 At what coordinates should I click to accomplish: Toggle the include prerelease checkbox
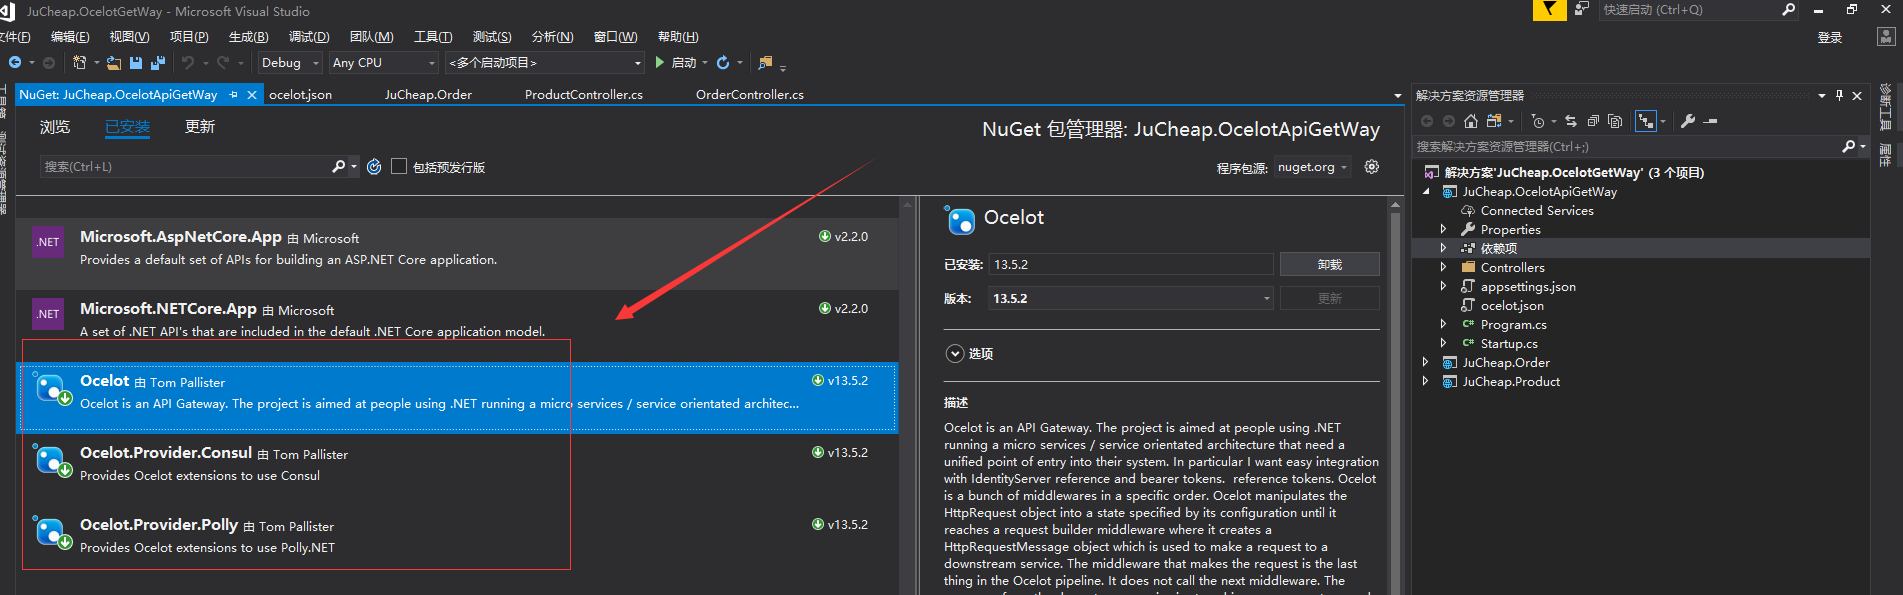pos(399,167)
